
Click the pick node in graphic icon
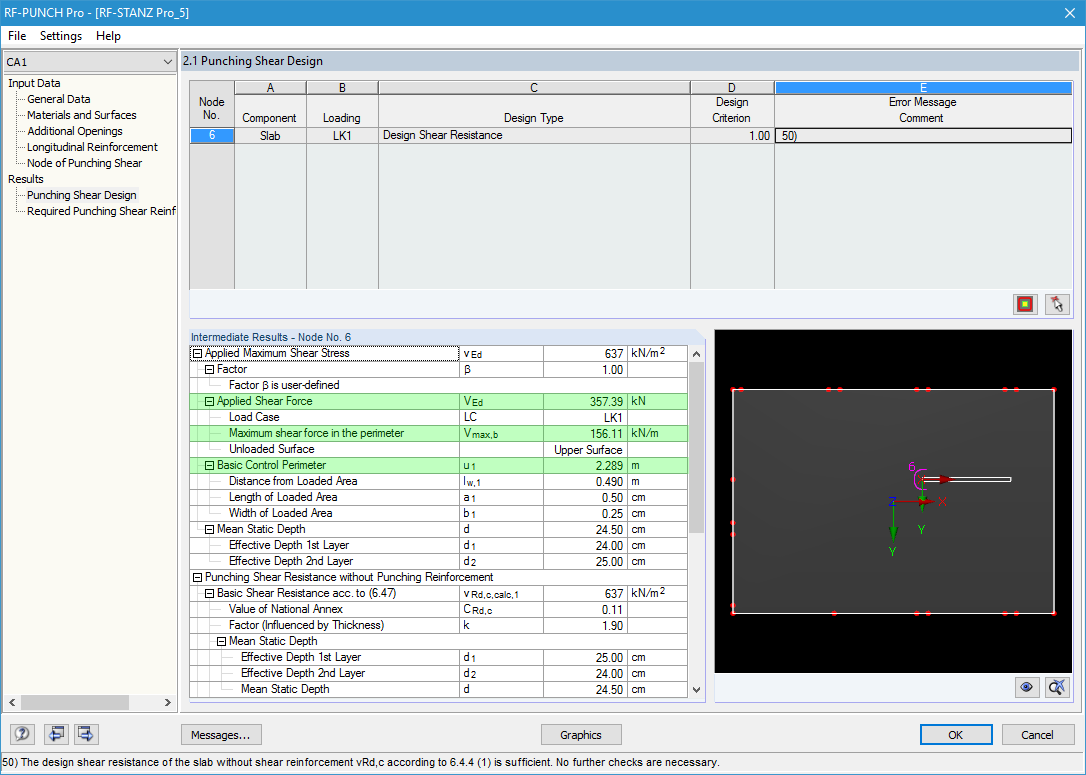pyautogui.click(x=1057, y=303)
